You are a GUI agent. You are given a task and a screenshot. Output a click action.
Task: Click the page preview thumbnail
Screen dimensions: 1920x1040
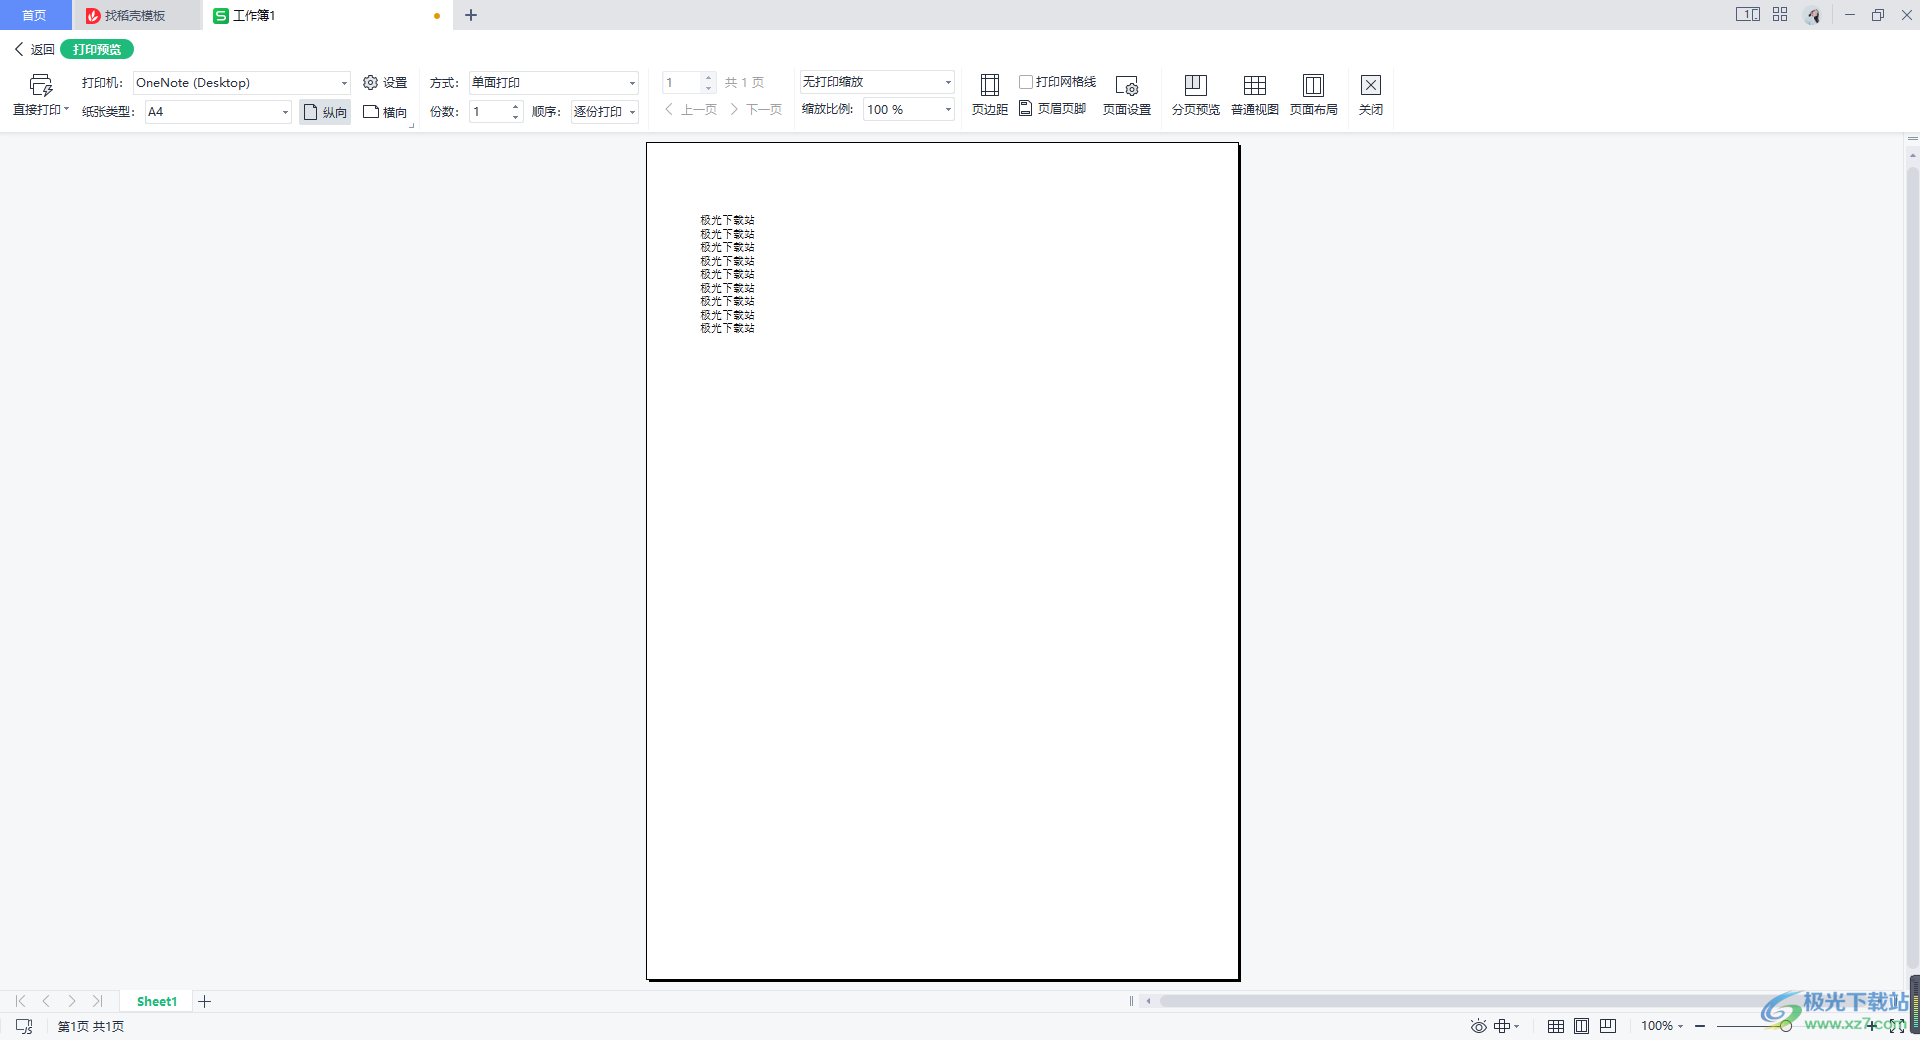943,561
